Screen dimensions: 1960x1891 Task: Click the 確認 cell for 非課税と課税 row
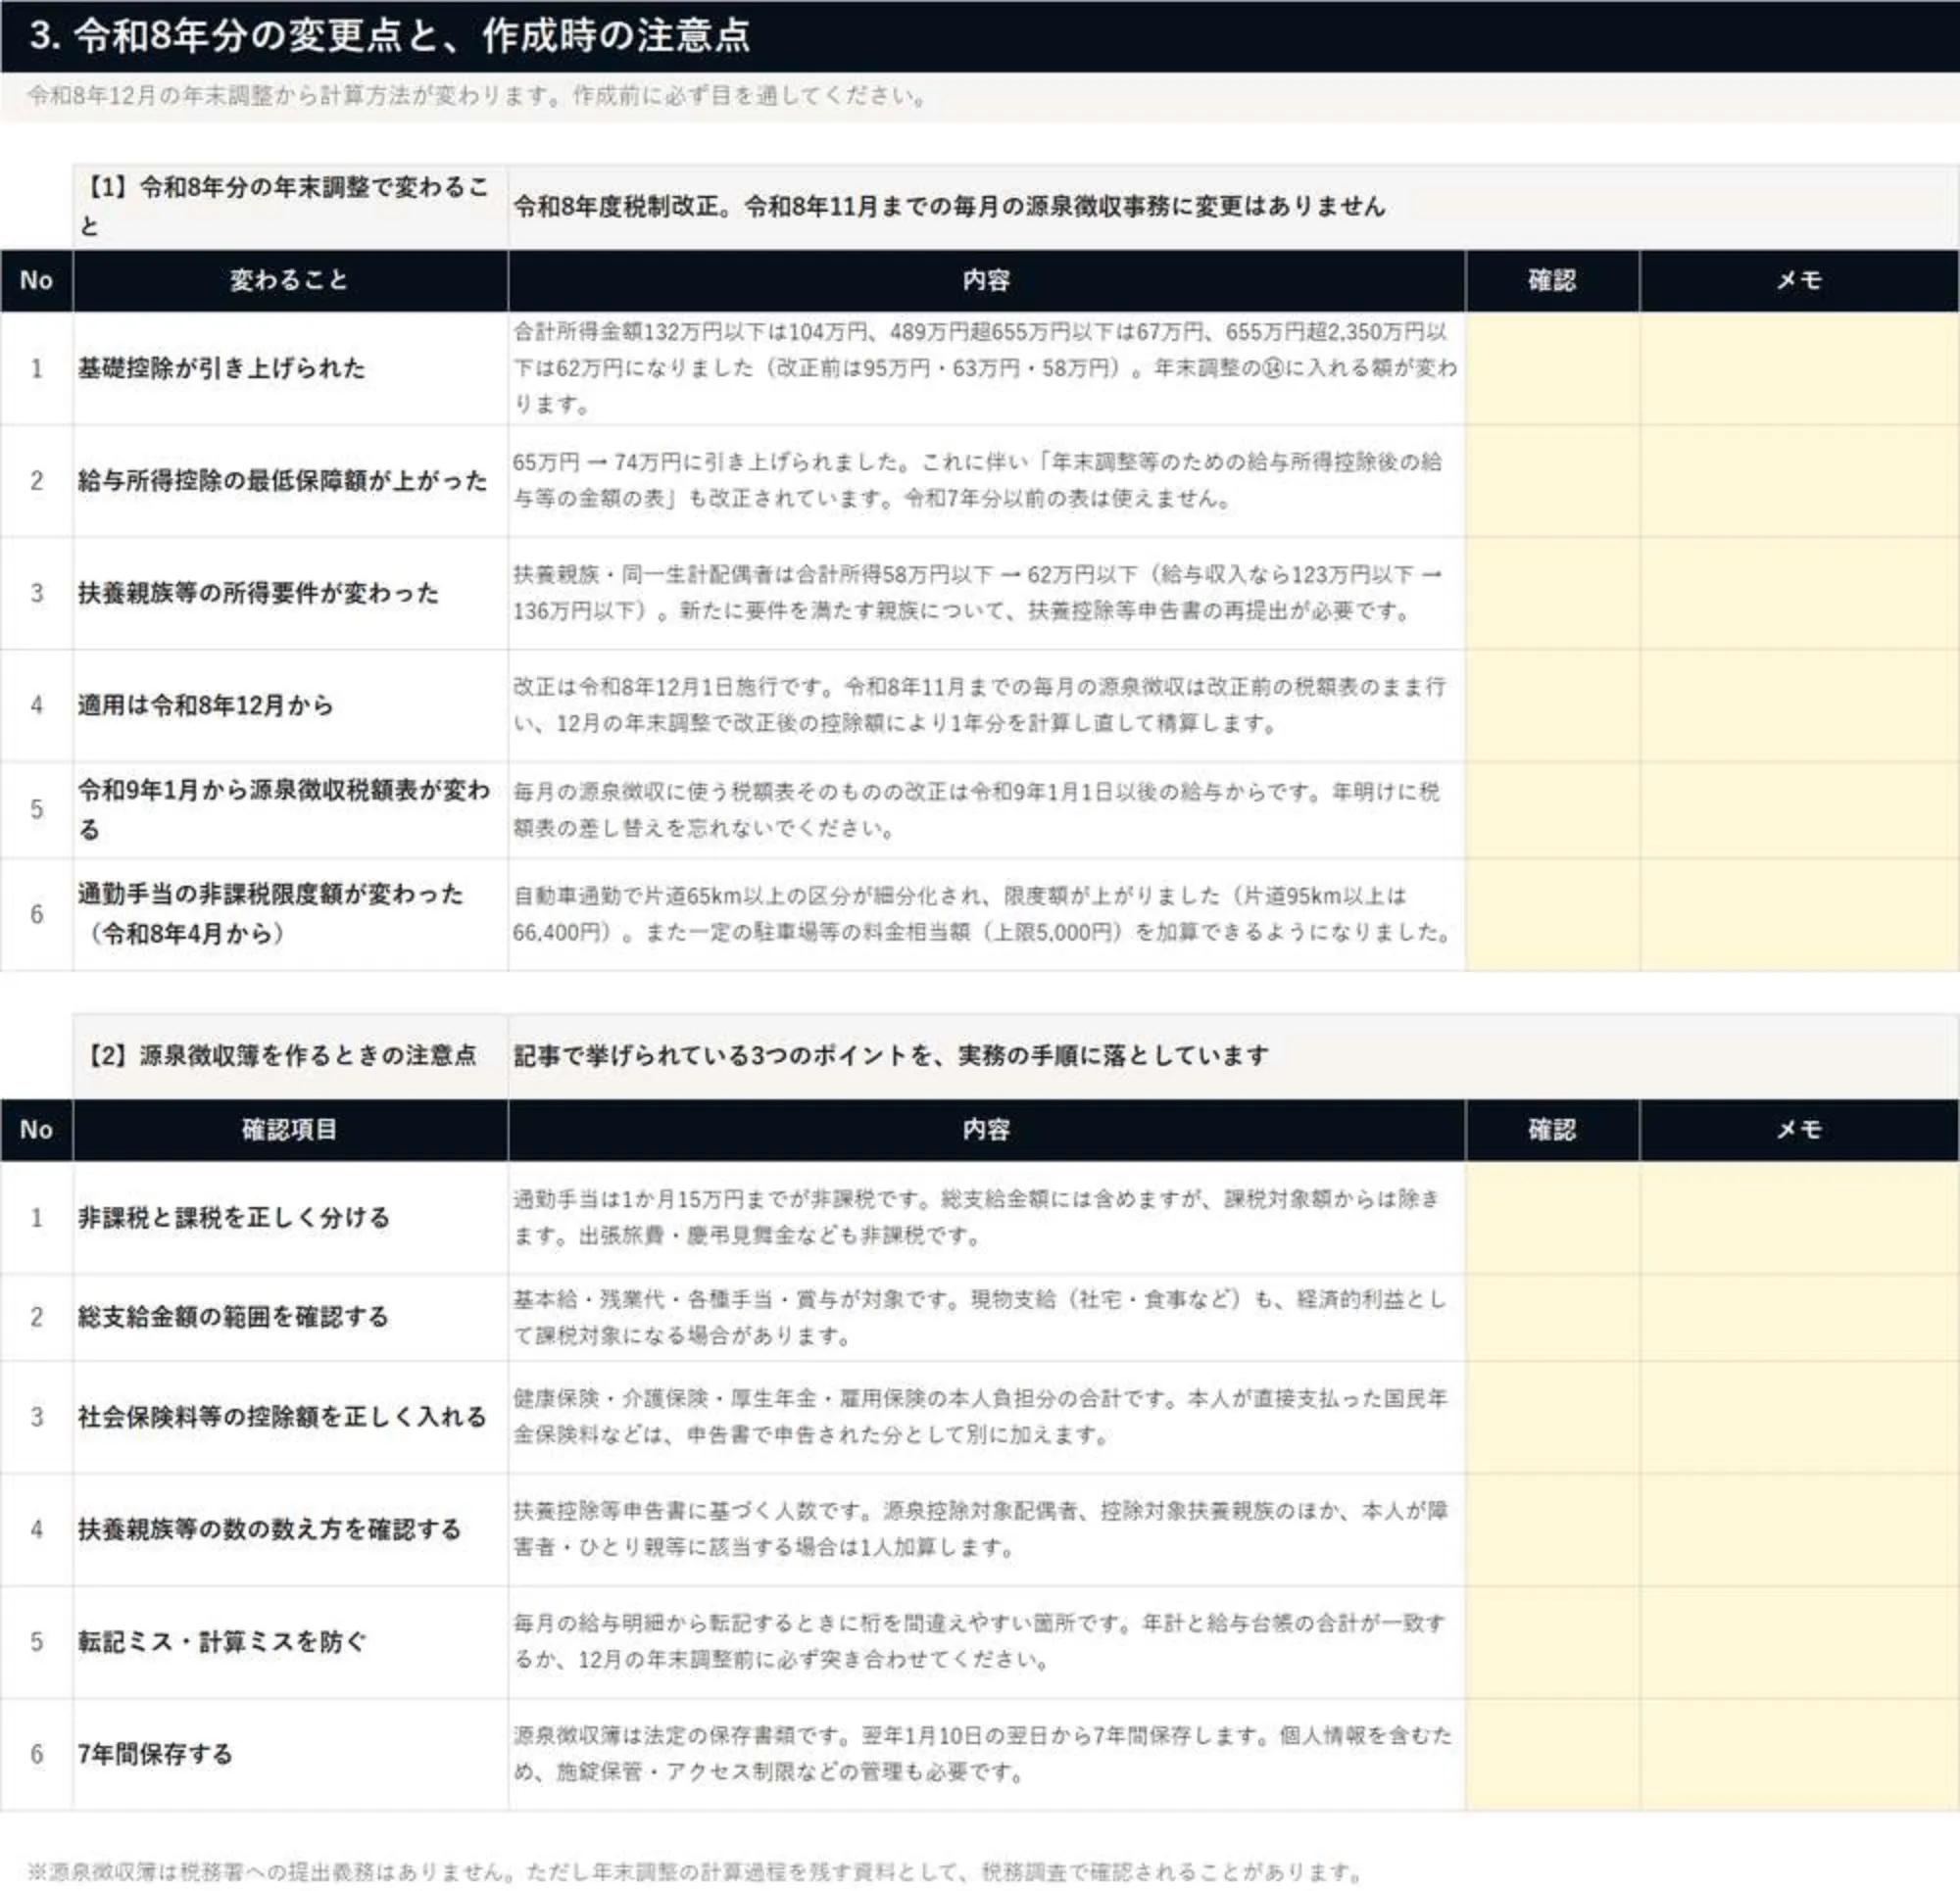point(1552,1217)
